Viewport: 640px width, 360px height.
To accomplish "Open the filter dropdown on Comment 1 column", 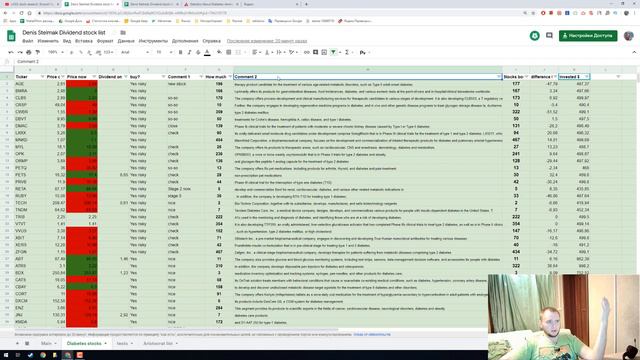I will (x=201, y=77).
